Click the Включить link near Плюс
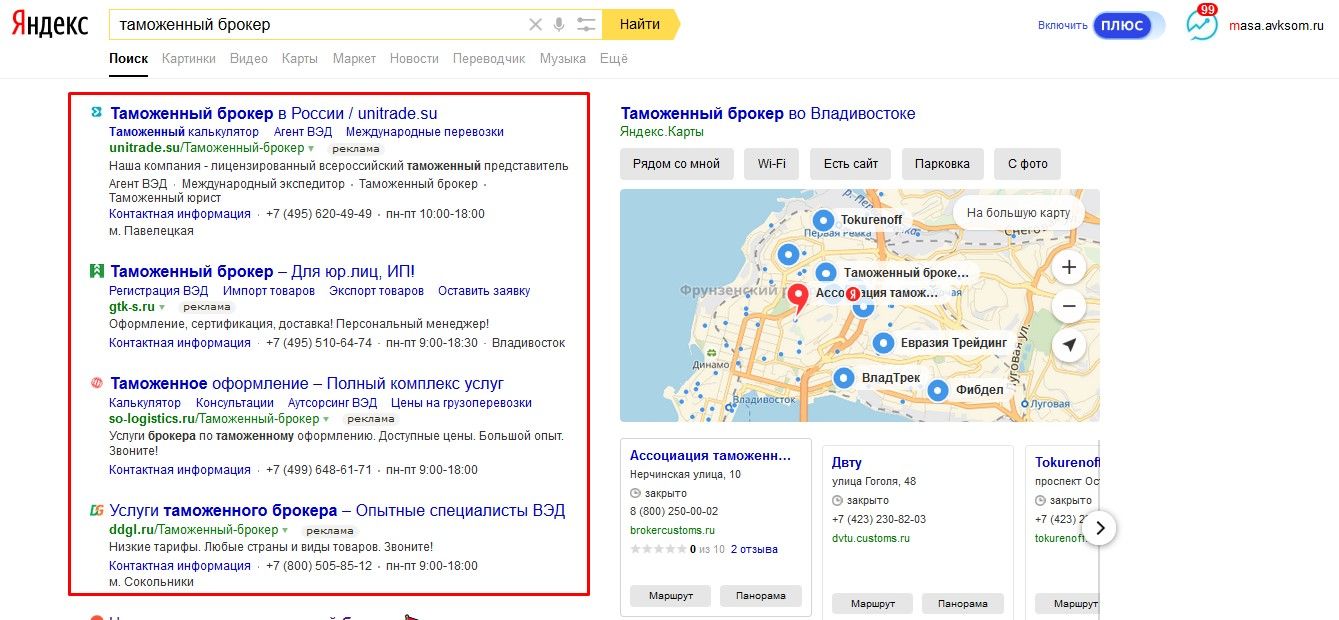The image size is (1339, 620). coord(1062,26)
